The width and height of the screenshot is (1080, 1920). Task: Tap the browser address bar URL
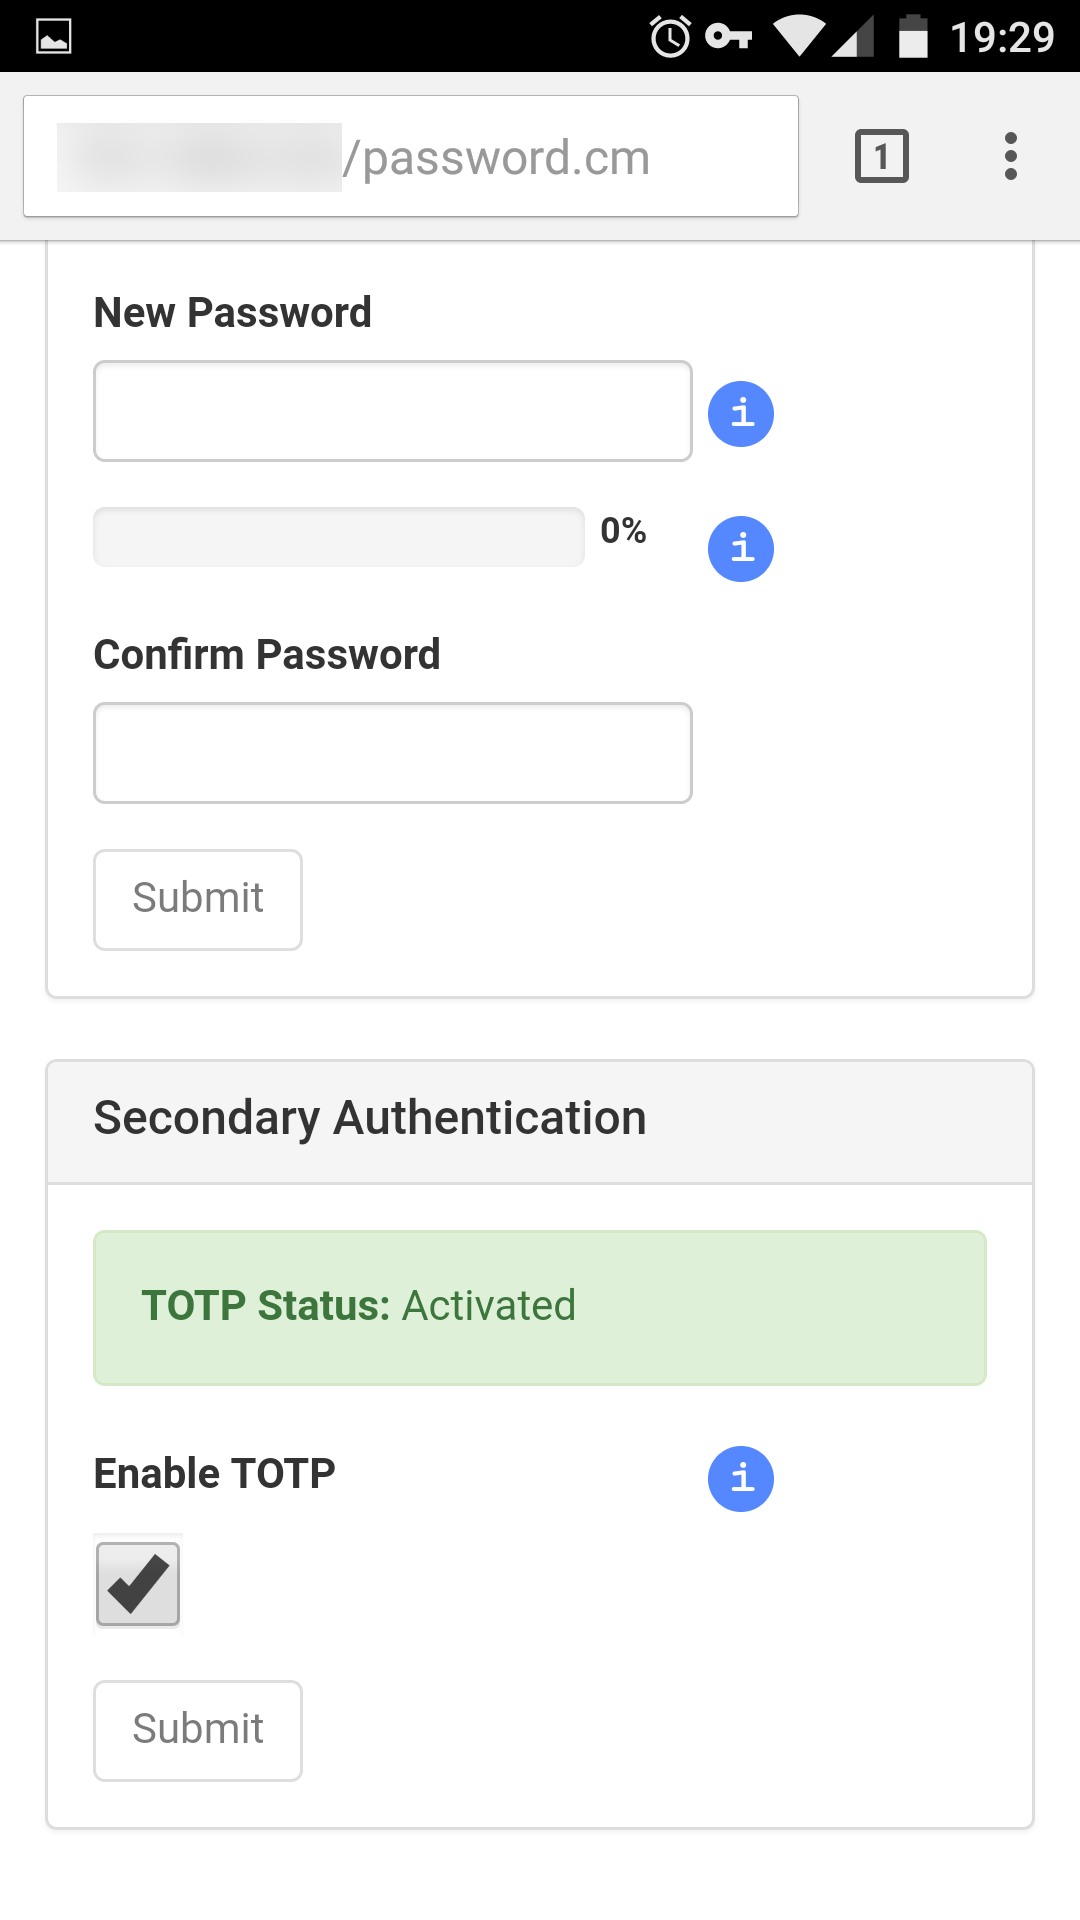410,157
